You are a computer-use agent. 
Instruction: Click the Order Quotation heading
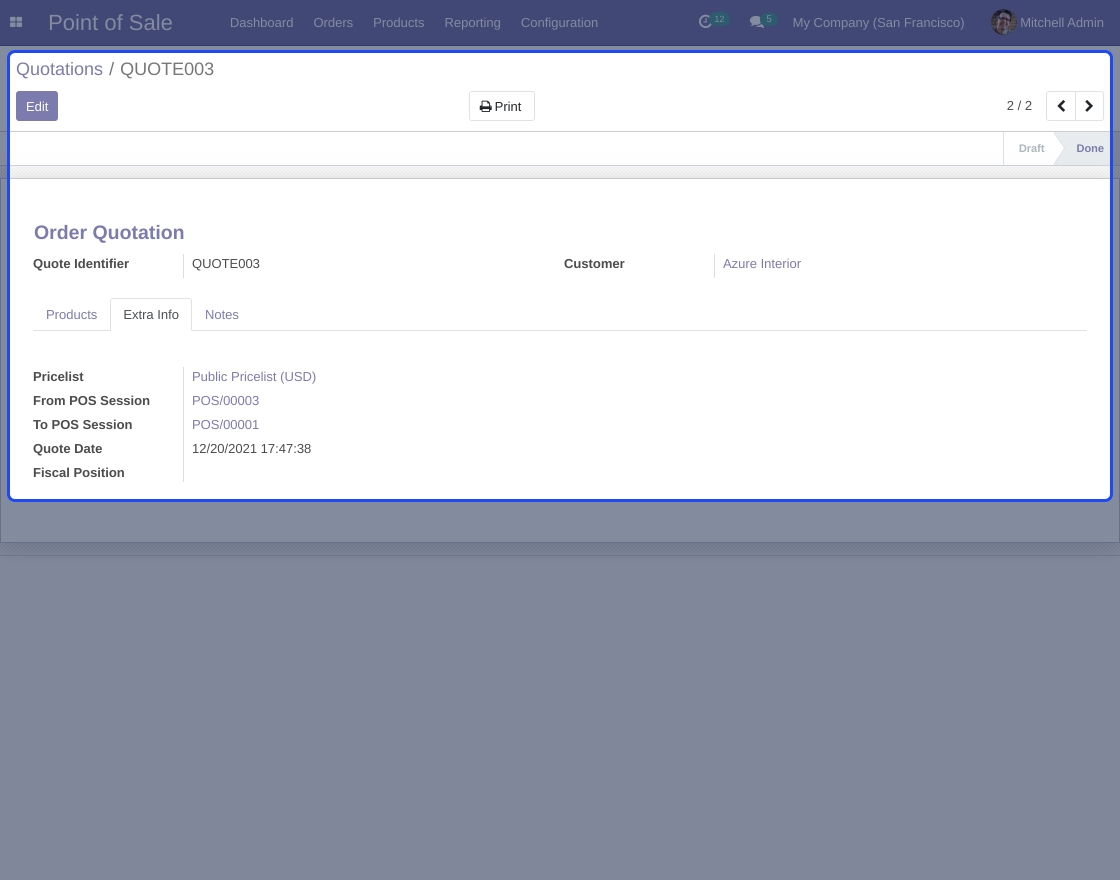click(x=109, y=232)
